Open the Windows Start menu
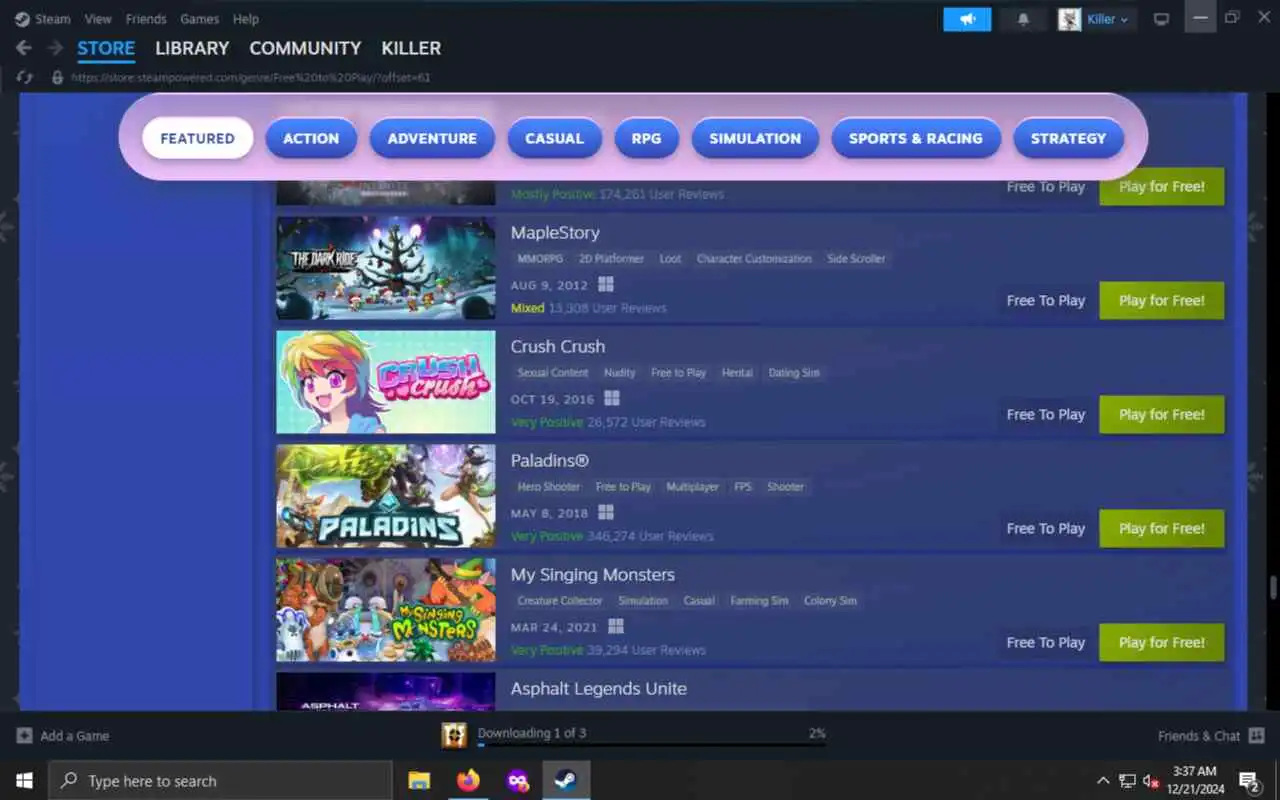Image resolution: width=1280 pixels, height=800 pixels. click(24, 781)
